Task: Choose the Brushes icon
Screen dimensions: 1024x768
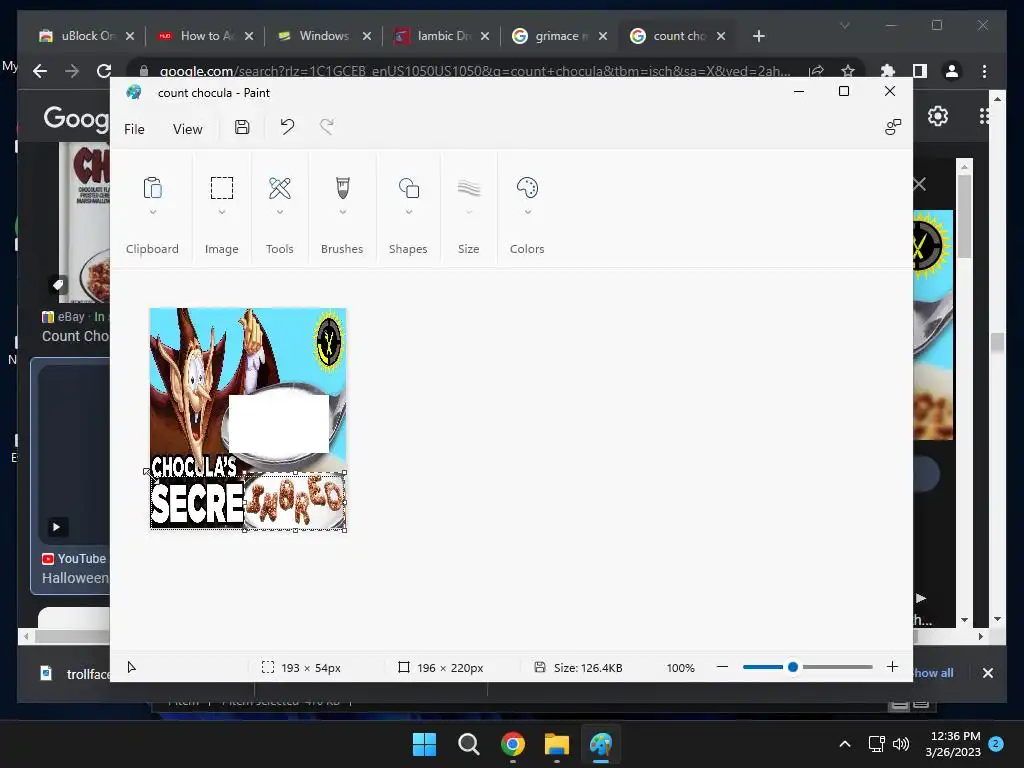Action: point(342,188)
